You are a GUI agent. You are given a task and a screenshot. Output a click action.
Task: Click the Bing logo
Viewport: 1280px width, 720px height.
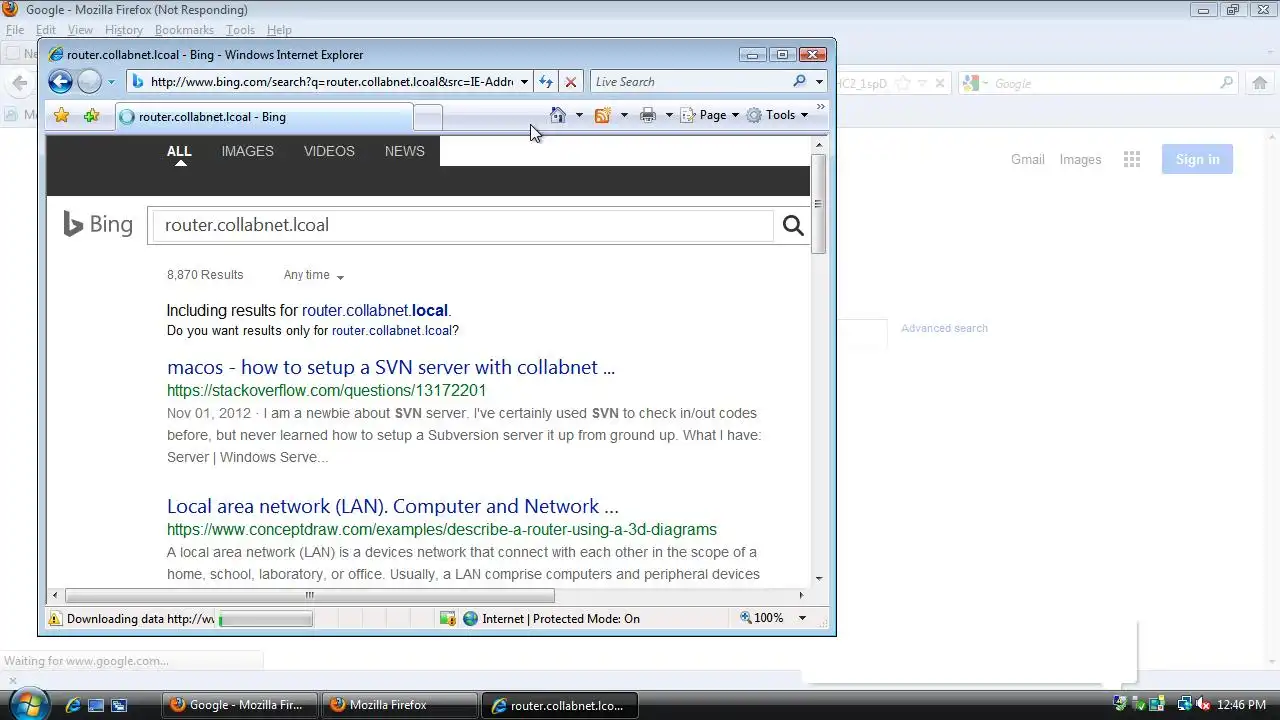[98, 224]
